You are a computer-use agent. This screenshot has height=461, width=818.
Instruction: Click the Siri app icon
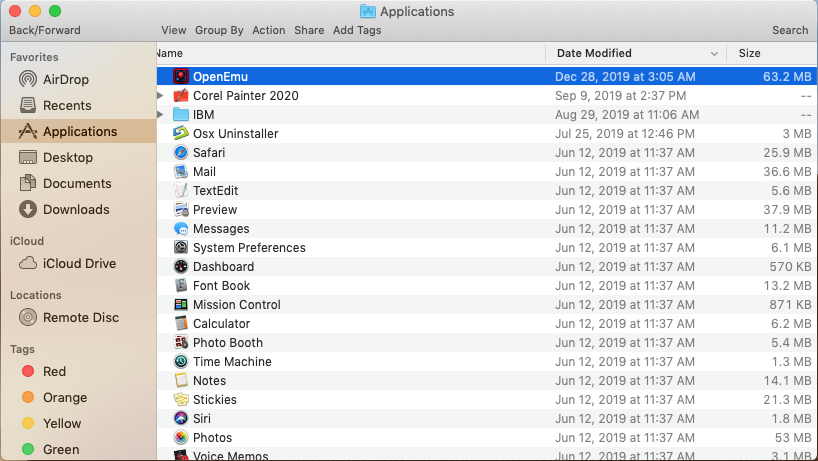181,419
